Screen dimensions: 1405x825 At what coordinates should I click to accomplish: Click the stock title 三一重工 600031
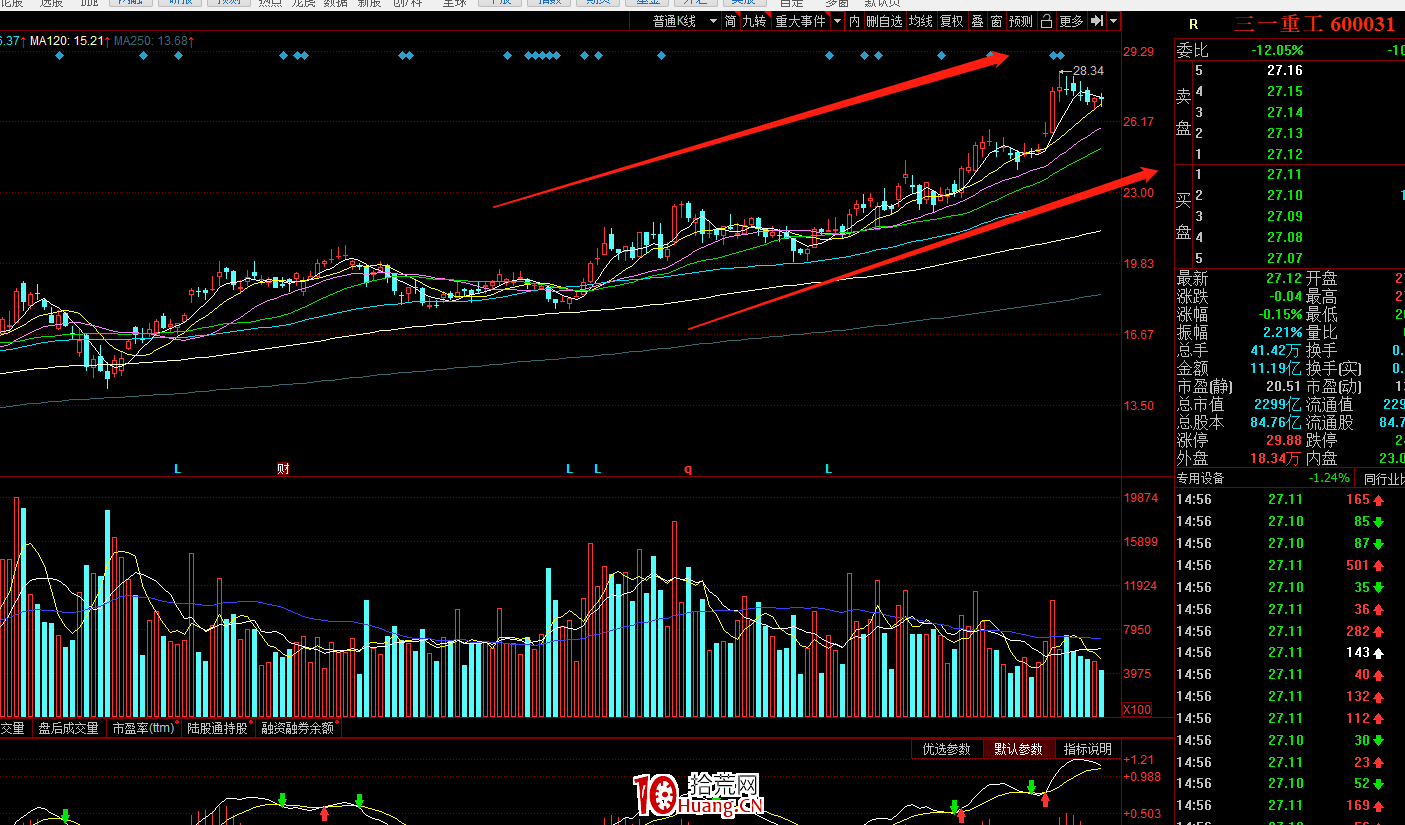click(x=1314, y=25)
